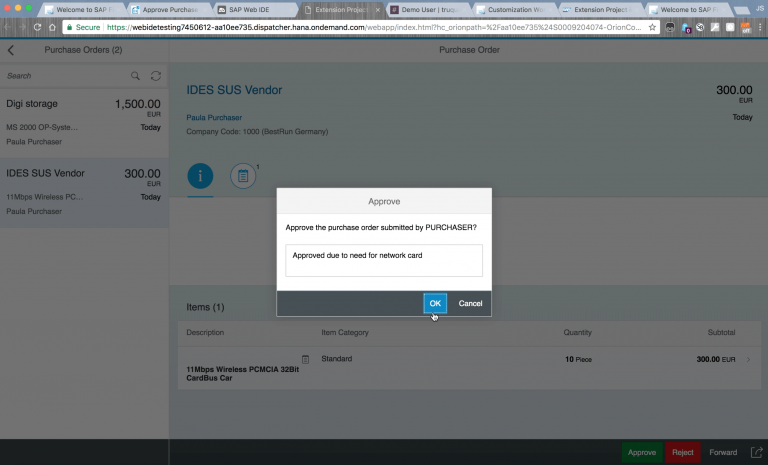Open the Notes tab icon
Image resolution: width=768 pixels, height=465 pixels.
tap(243, 176)
